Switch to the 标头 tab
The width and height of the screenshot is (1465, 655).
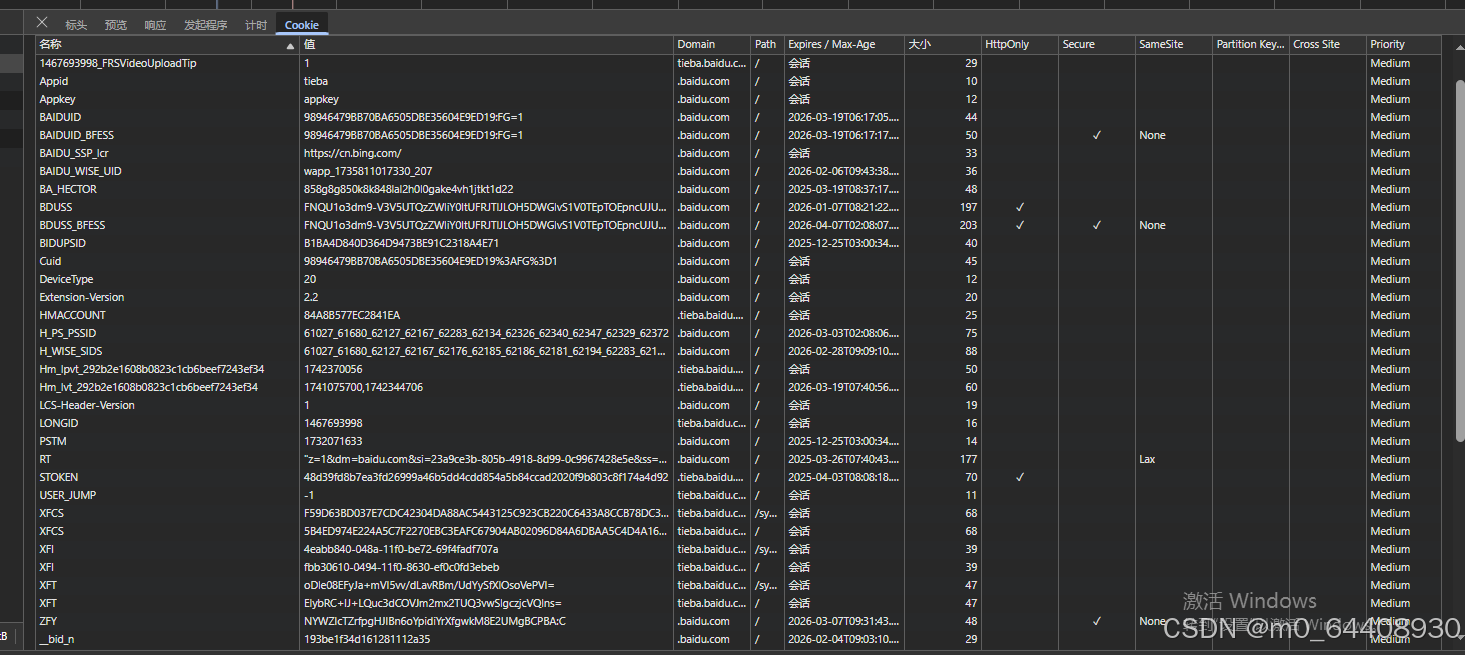coord(76,25)
